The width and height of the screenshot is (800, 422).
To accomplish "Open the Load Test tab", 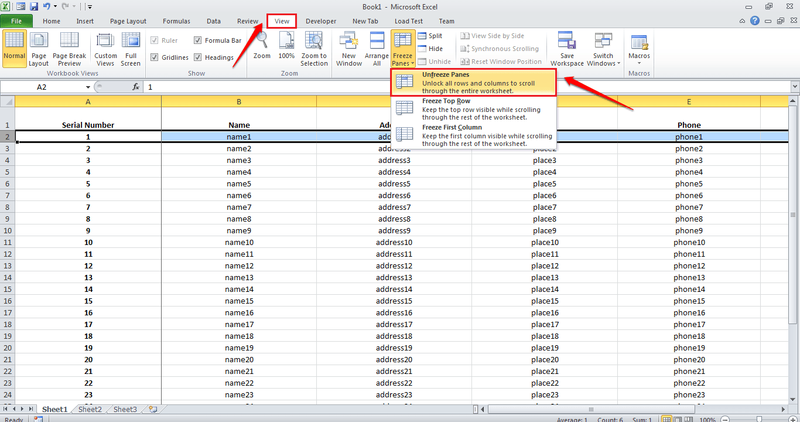I will coord(408,21).
